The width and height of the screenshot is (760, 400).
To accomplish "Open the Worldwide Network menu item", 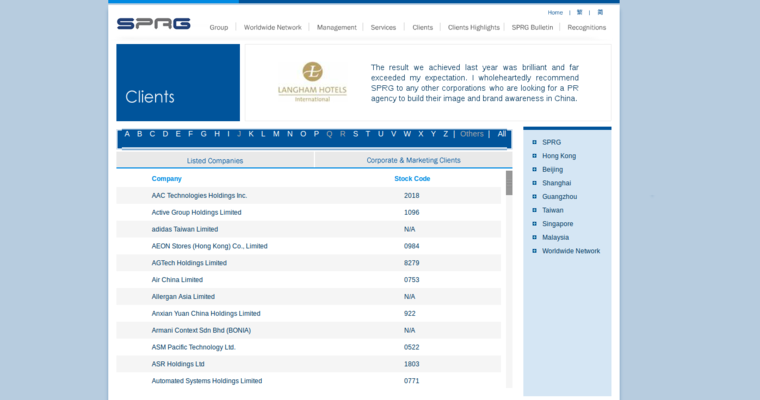I will click(x=272, y=28).
